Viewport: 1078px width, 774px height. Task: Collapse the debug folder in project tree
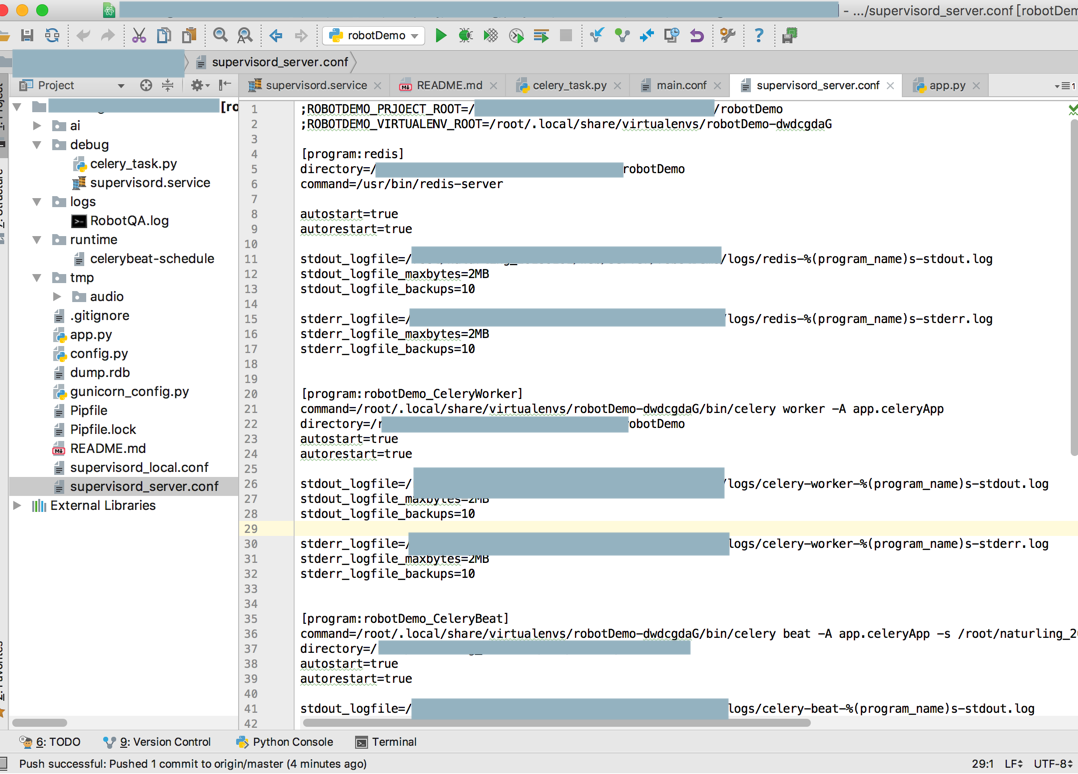(37, 145)
